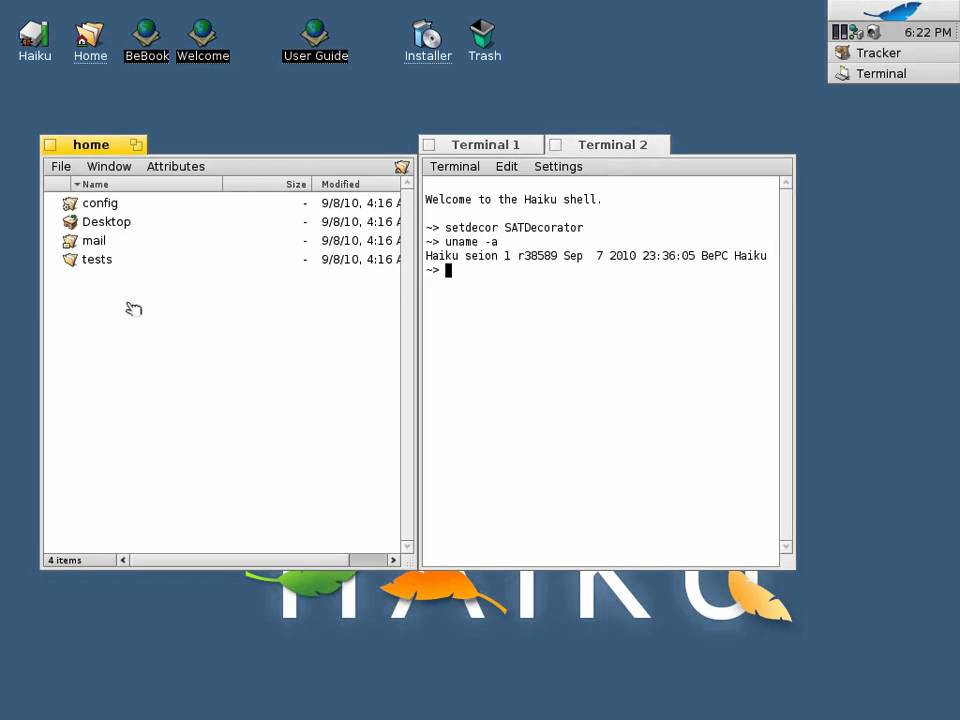Click the Haiku r38589 uname output line
960x720 pixels.
tap(596, 256)
